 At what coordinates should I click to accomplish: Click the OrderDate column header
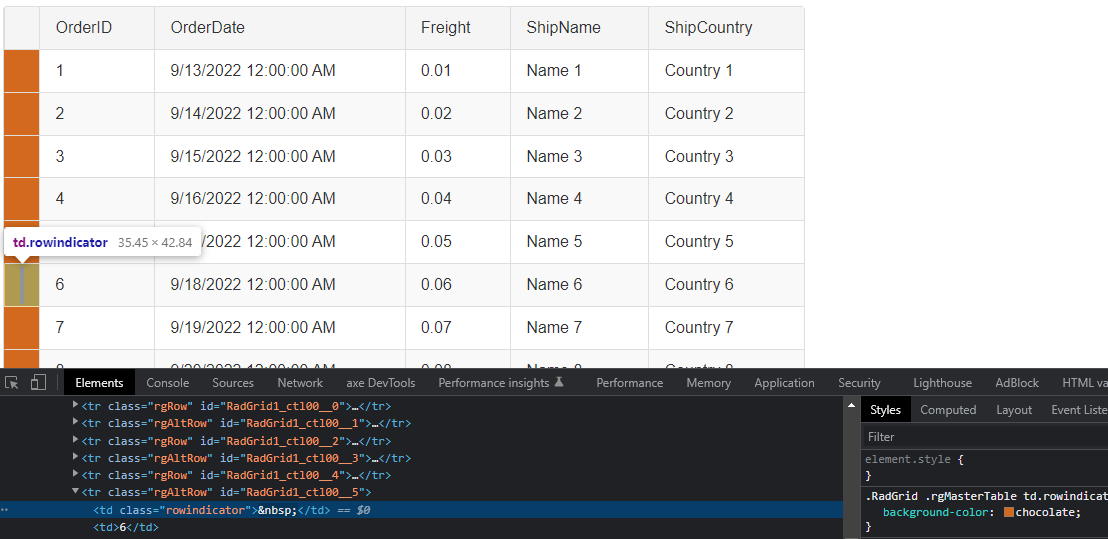(208, 28)
